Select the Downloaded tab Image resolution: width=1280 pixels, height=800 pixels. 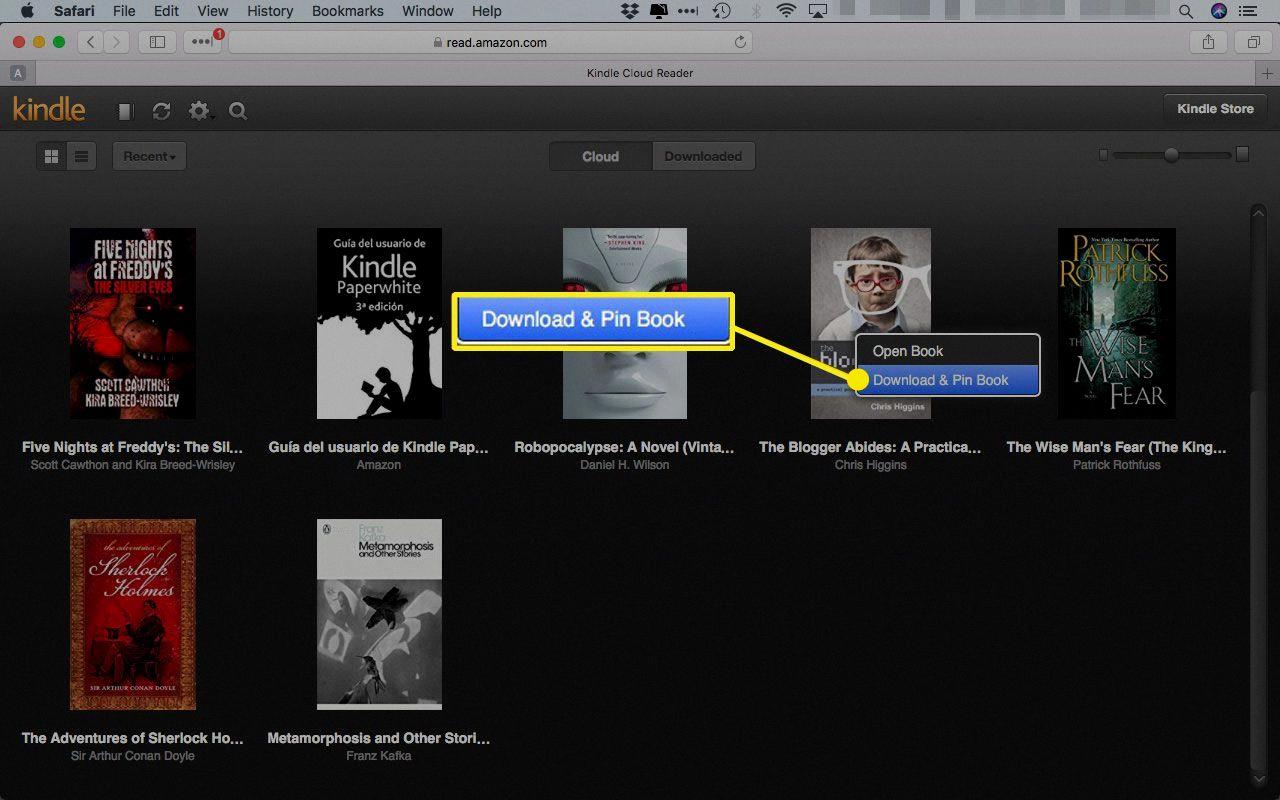click(703, 156)
